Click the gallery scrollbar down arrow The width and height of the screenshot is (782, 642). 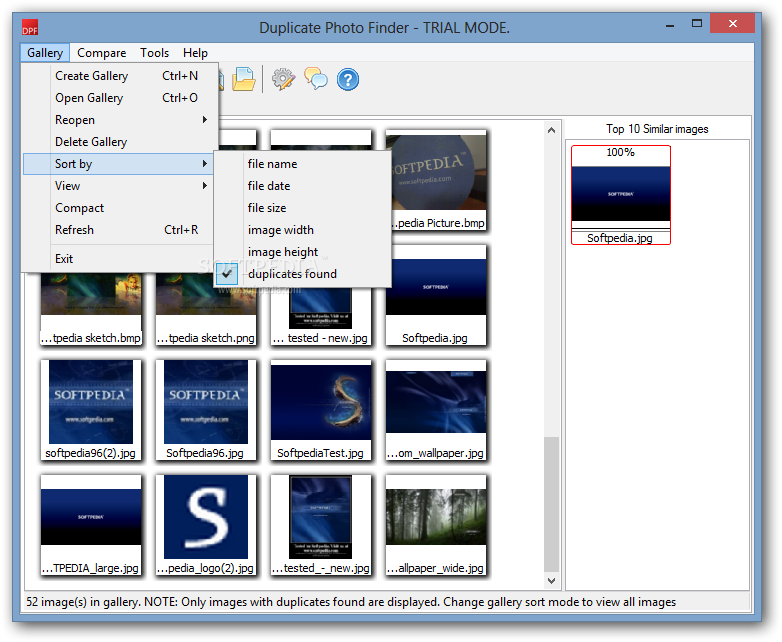pyautogui.click(x=551, y=580)
